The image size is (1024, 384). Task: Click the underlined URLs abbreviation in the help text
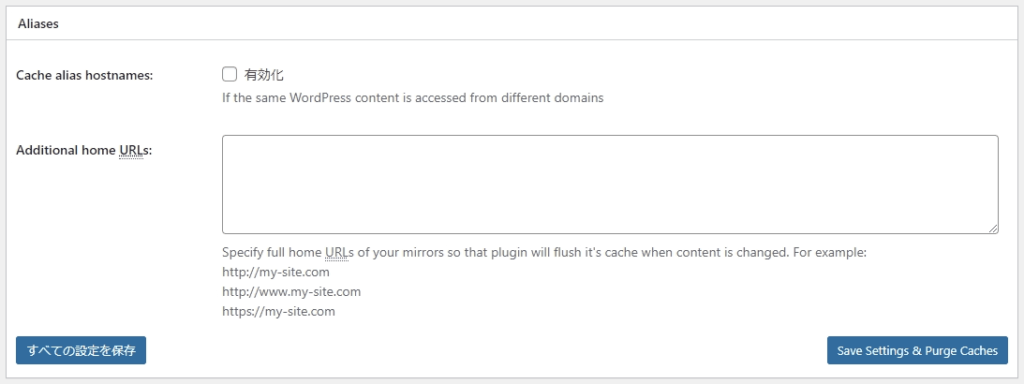[338, 252]
